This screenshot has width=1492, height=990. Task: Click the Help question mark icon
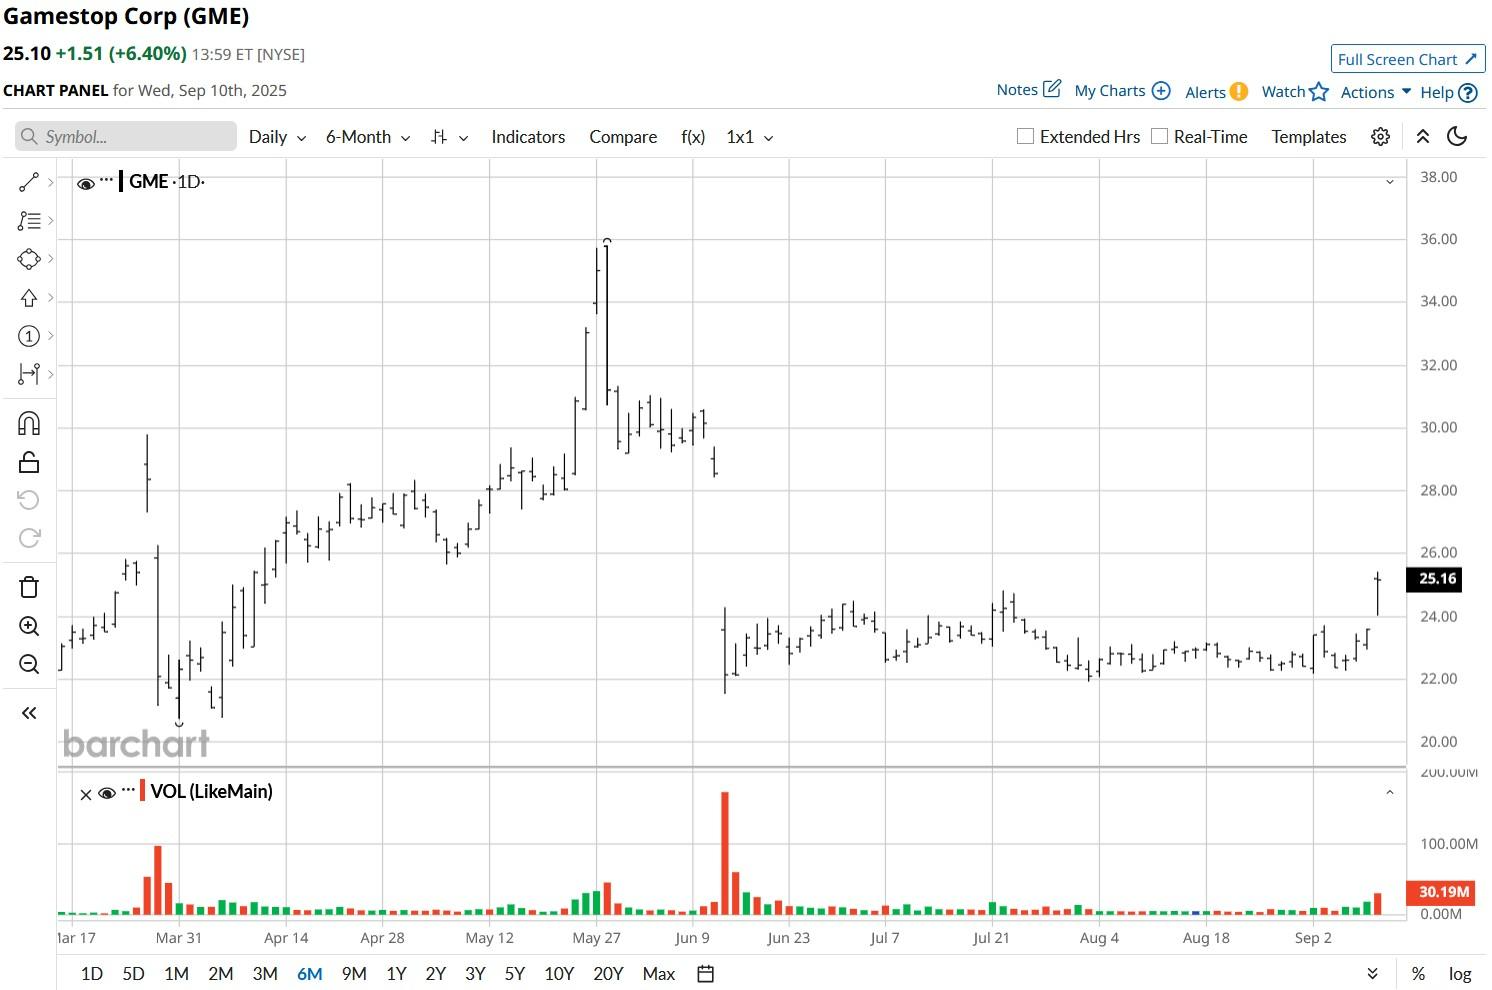tap(1468, 93)
